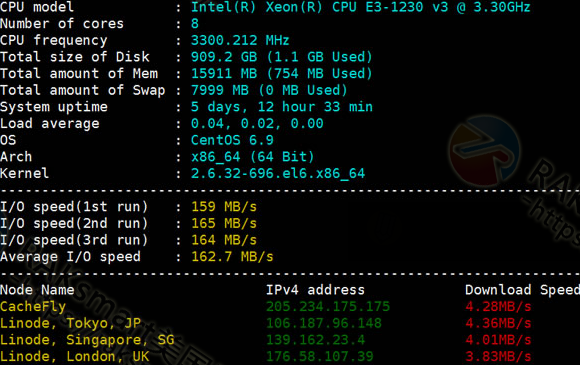Click the 'IPv4 address' column header

tap(315, 290)
